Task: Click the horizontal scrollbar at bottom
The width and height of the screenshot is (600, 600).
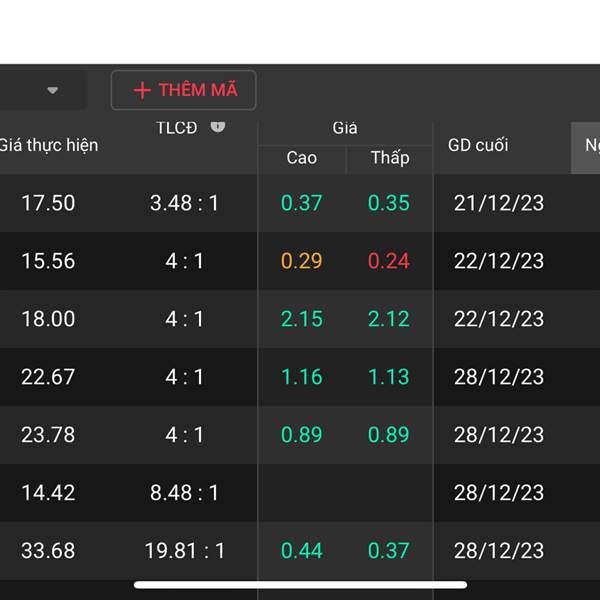Action: 300,585
